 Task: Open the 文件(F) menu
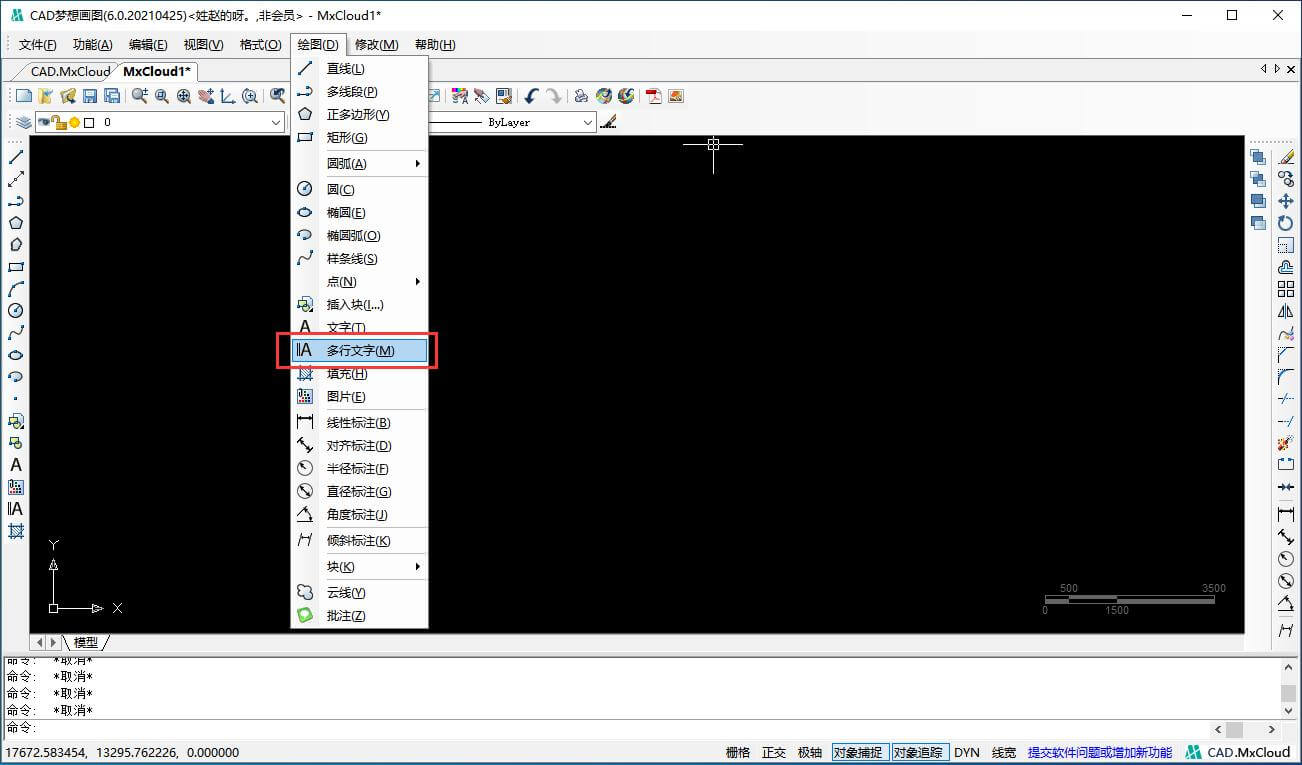pyautogui.click(x=38, y=44)
